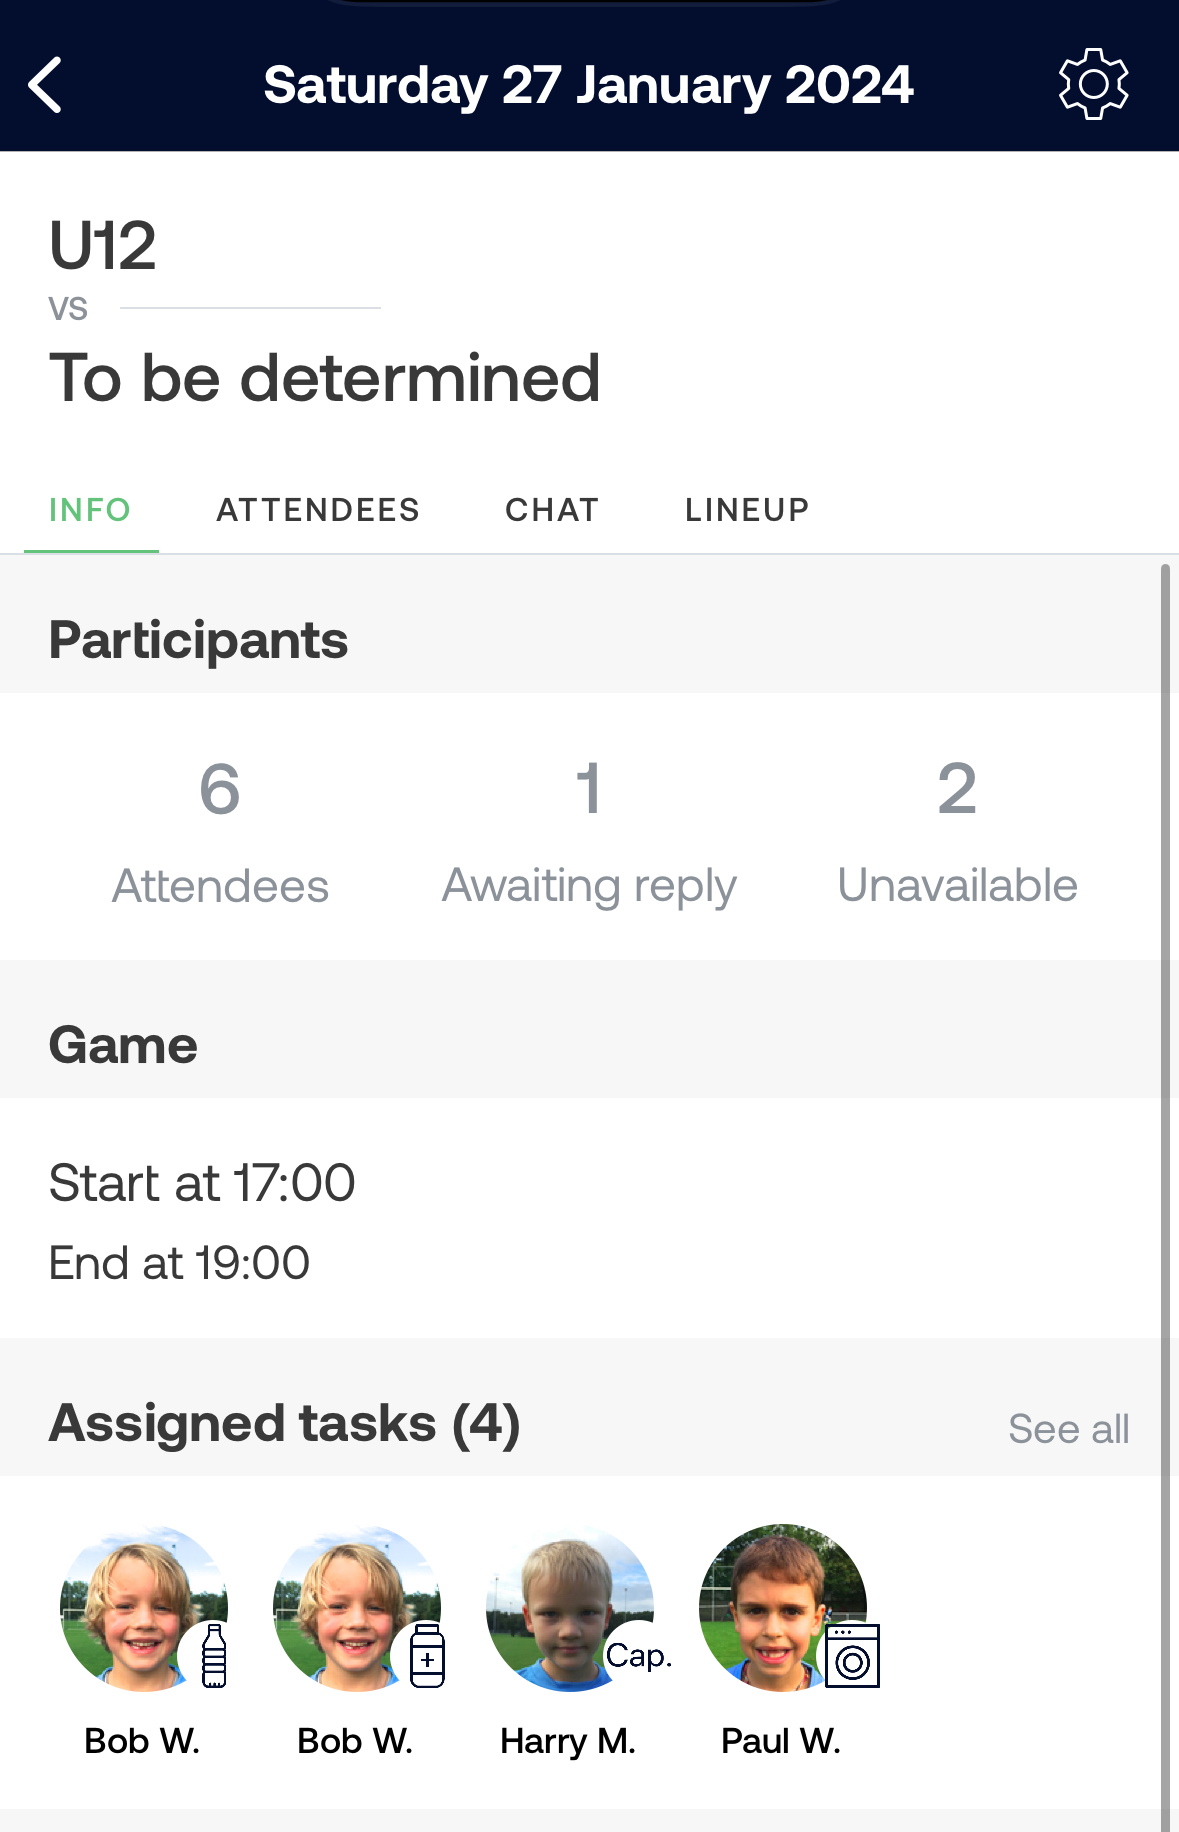Go back with the left arrow
Screen dimensions: 1179x1832
[46, 85]
